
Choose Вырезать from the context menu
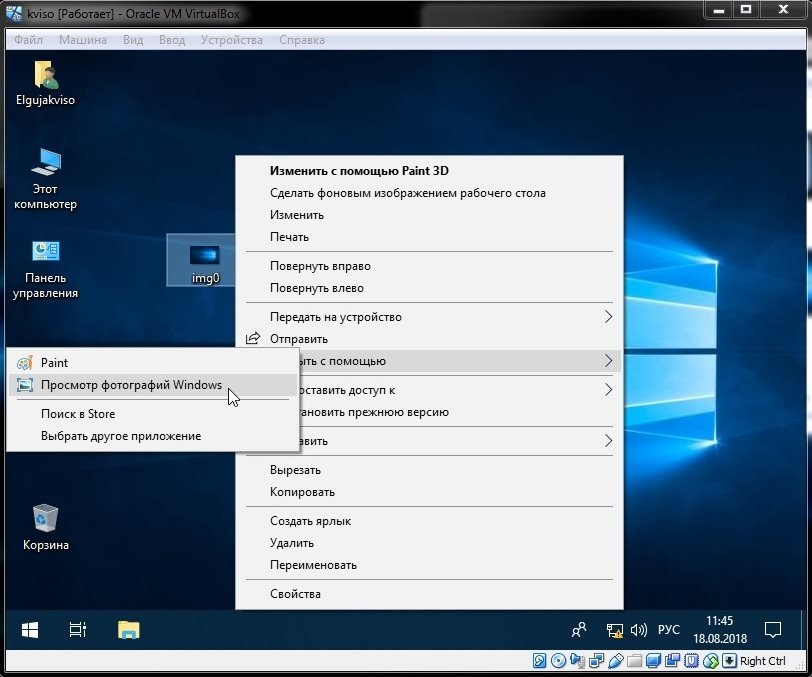click(429, 470)
